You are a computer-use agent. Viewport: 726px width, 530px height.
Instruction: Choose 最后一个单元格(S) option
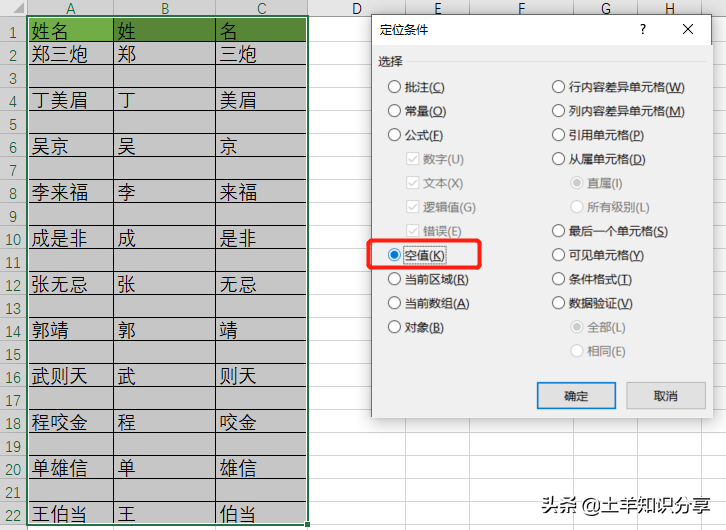[x=610, y=231]
